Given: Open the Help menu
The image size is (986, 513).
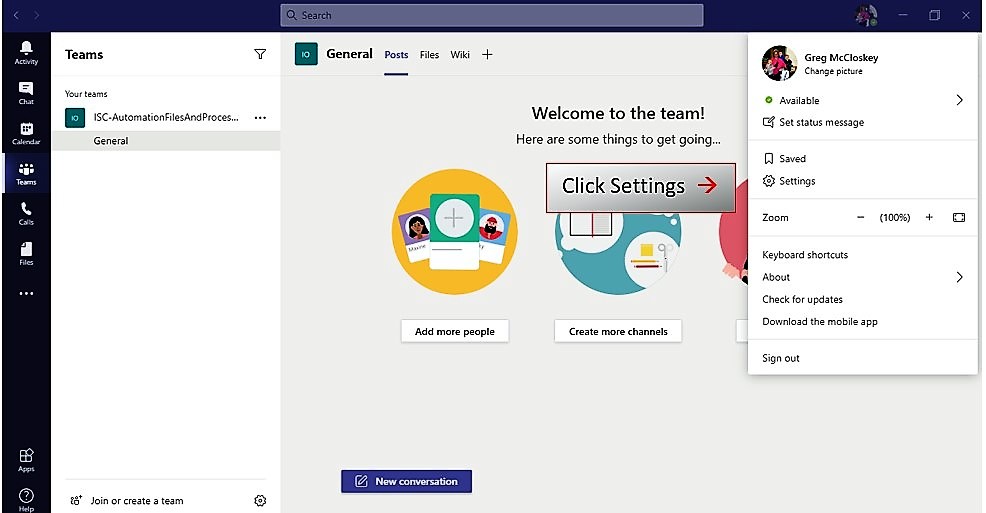Looking at the screenshot, I should (26, 500).
